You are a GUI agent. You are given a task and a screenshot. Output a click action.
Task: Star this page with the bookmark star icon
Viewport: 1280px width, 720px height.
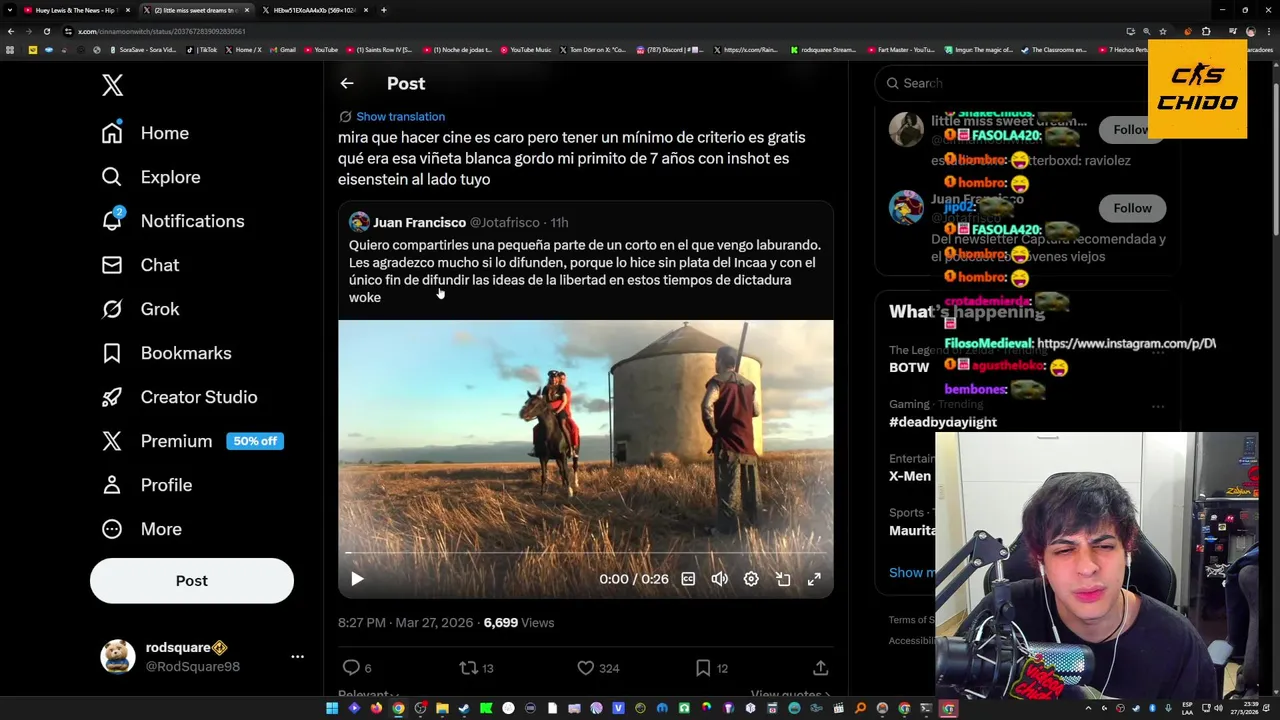coord(1163,31)
